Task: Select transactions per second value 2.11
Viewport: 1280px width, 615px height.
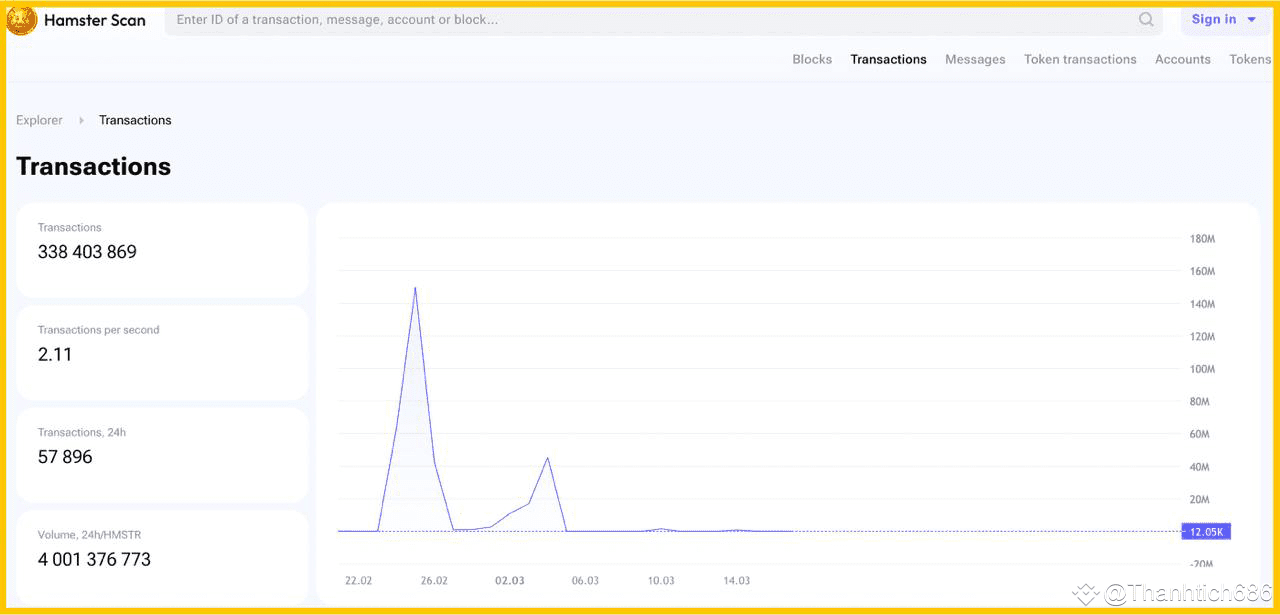Action: tap(55, 354)
